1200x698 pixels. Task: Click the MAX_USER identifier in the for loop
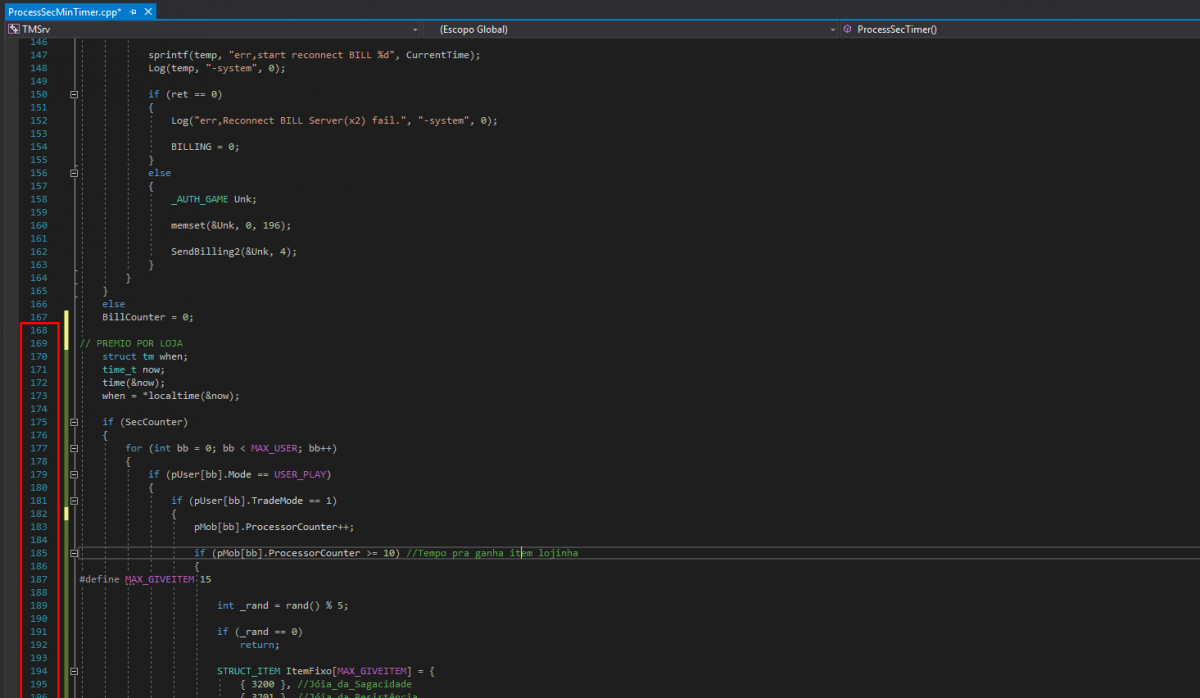(x=276, y=448)
